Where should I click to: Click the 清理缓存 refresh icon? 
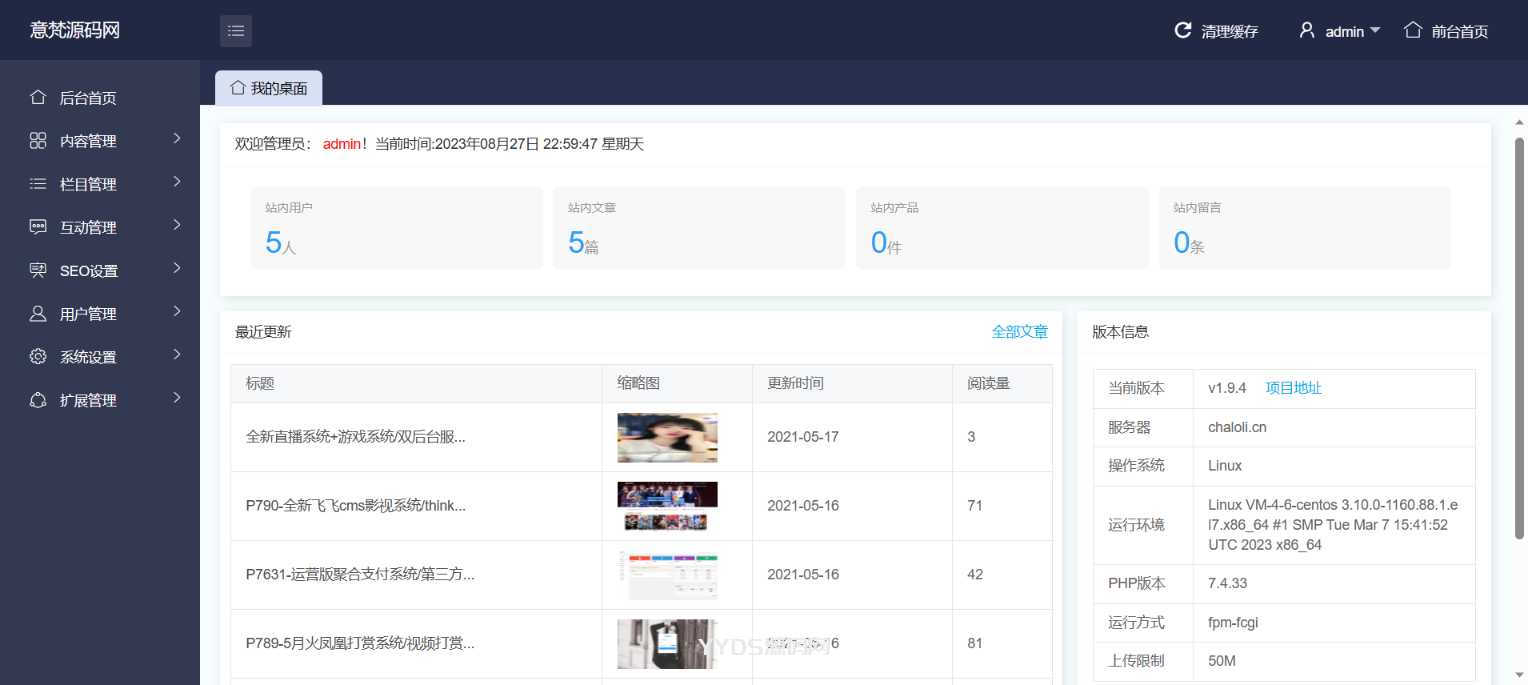[1183, 31]
